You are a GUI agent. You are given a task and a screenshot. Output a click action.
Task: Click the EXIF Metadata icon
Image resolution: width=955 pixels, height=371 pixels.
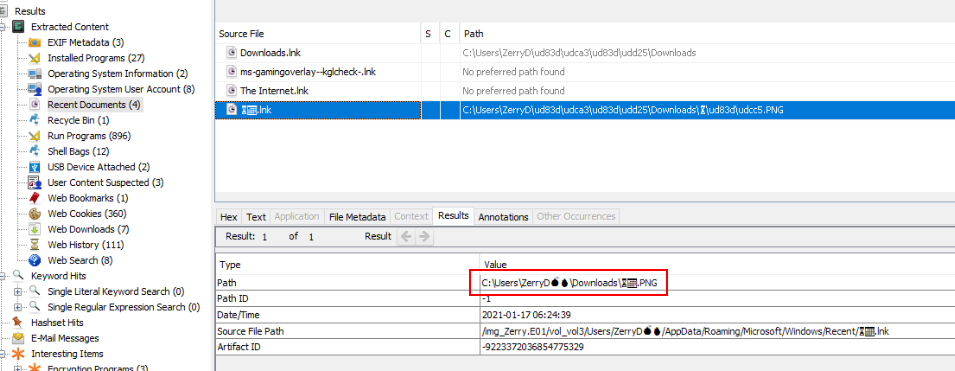tap(35, 43)
